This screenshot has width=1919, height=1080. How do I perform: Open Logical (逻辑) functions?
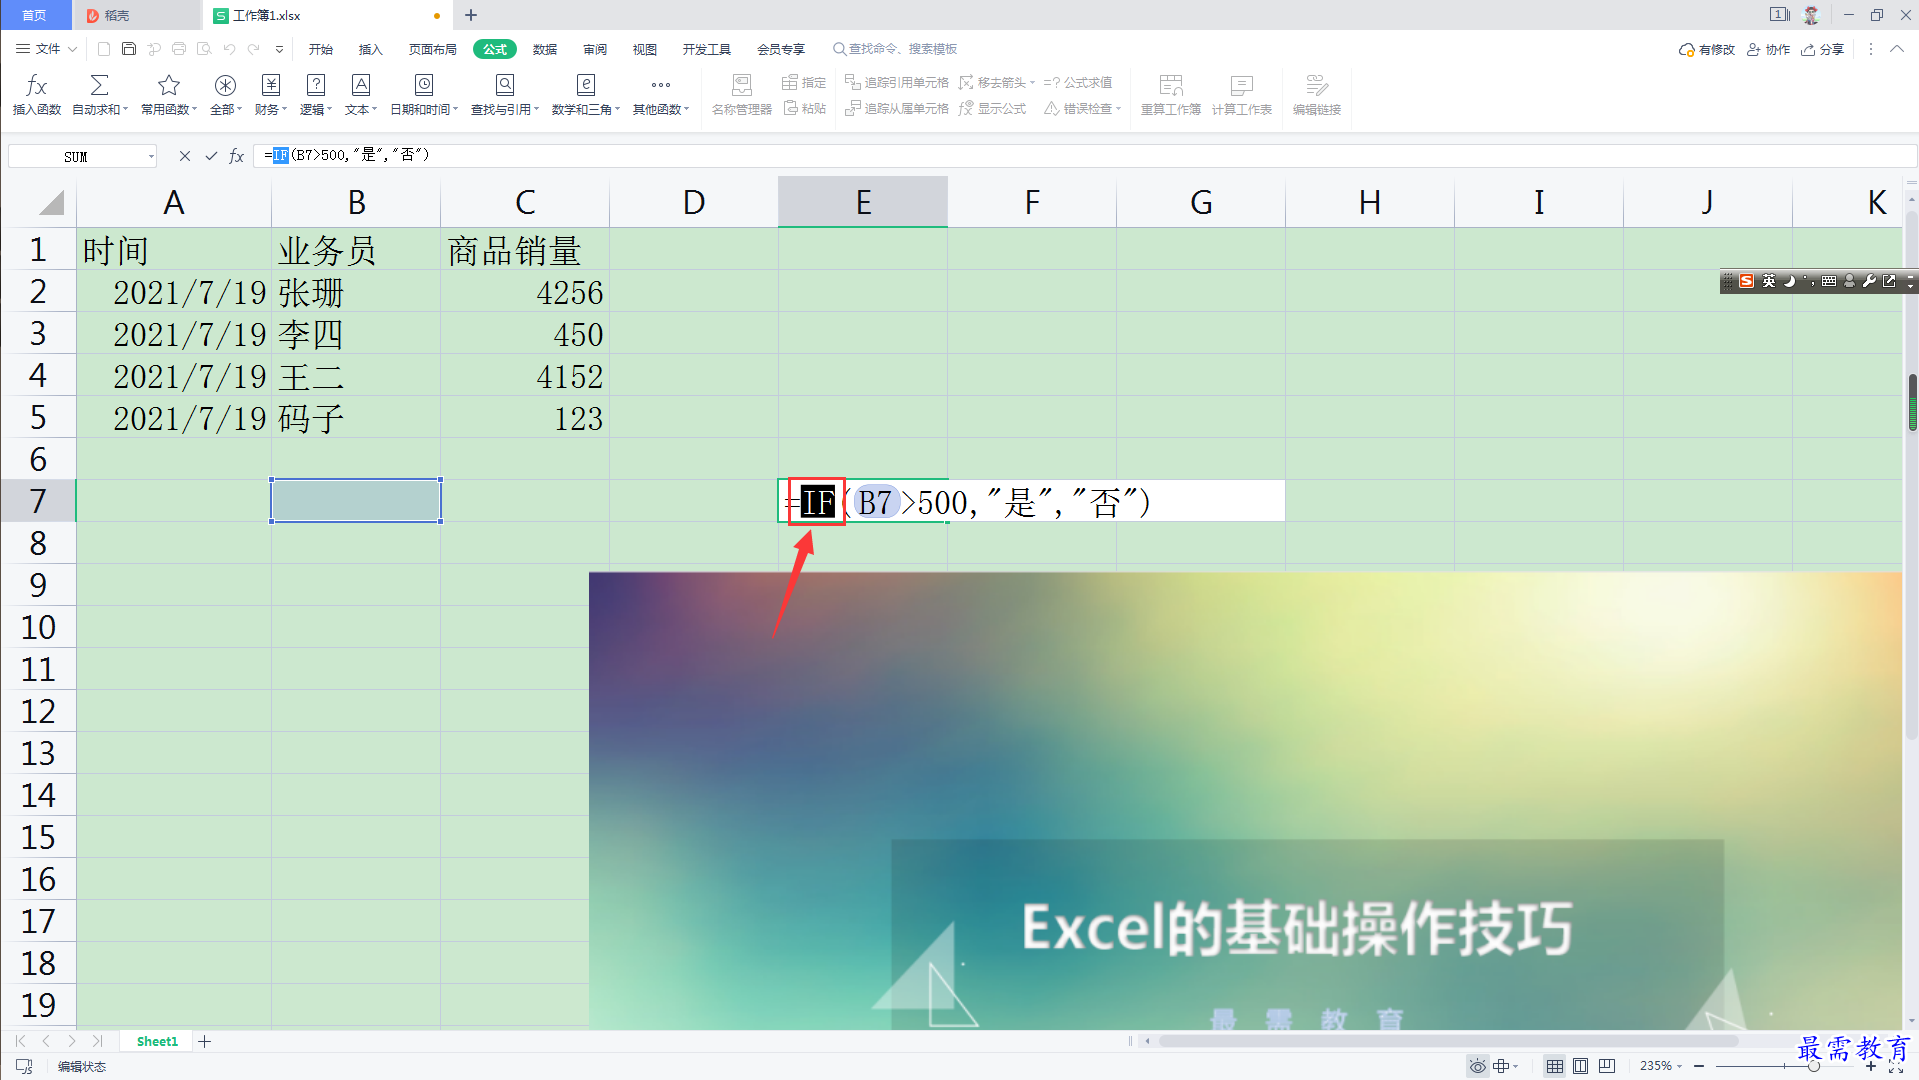pos(316,95)
